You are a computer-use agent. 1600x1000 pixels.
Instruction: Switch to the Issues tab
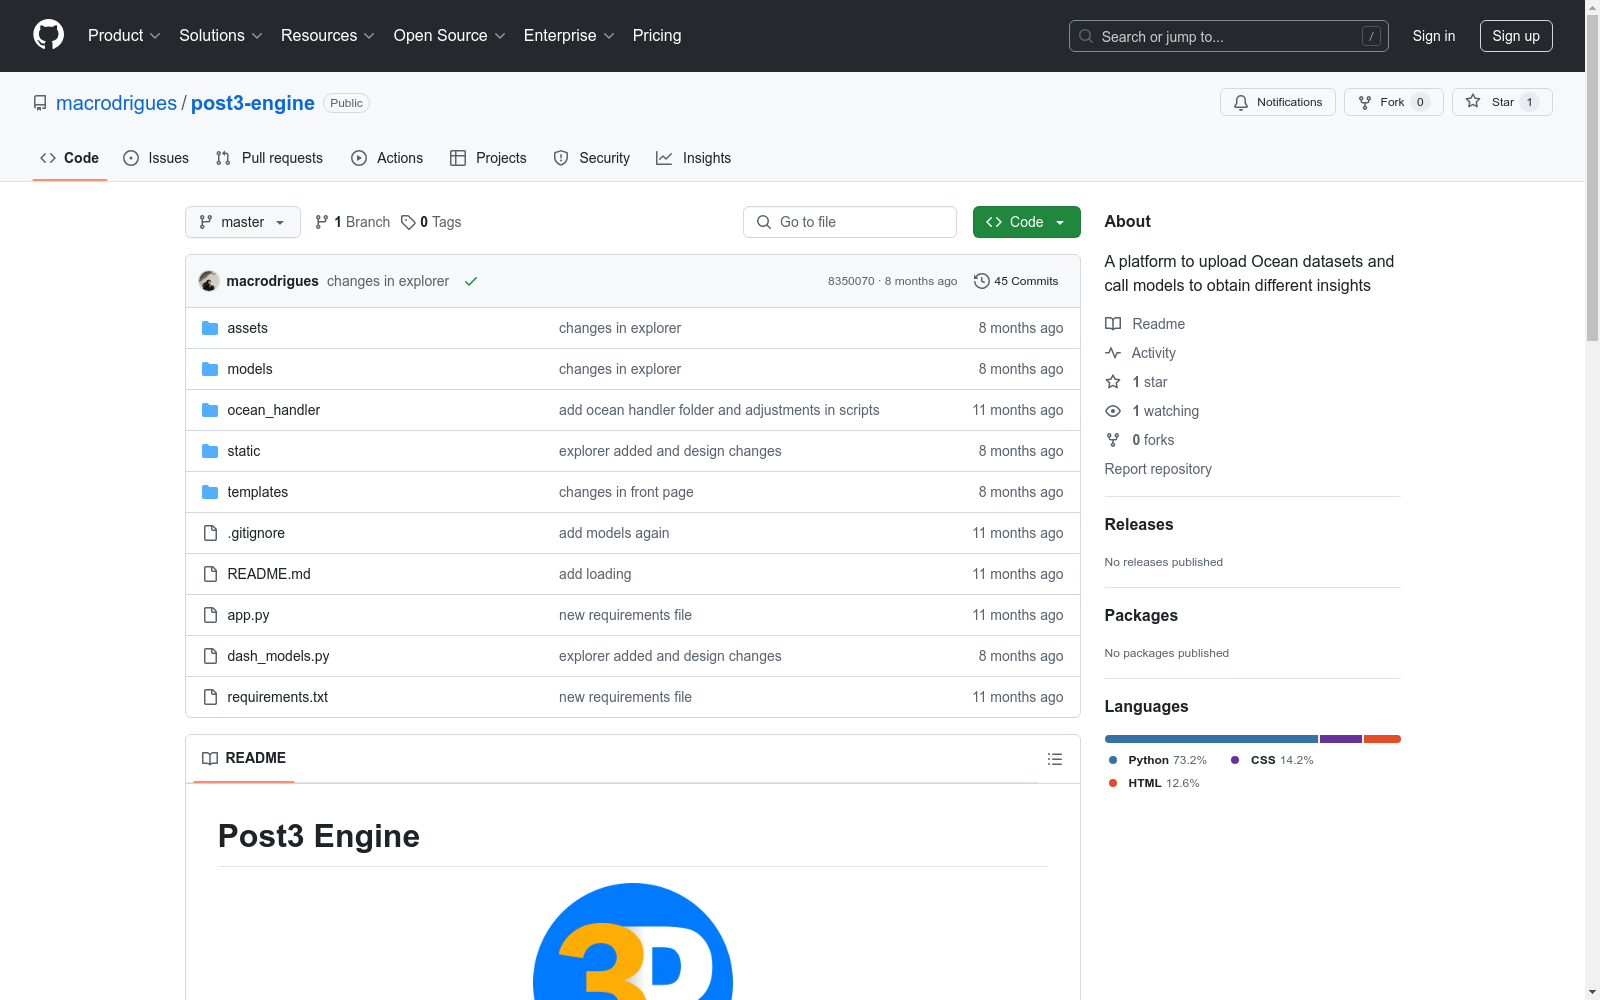[x=156, y=158]
